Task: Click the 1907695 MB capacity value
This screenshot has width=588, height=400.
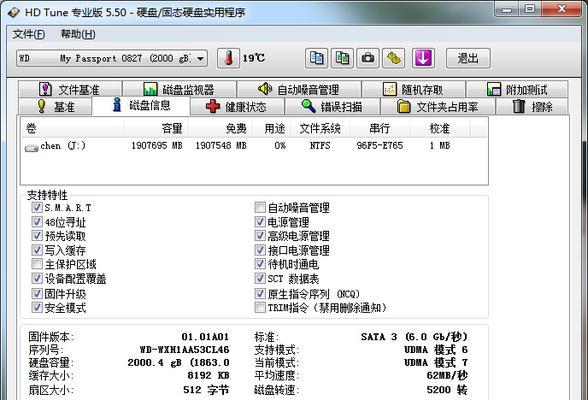Action: 157,145
